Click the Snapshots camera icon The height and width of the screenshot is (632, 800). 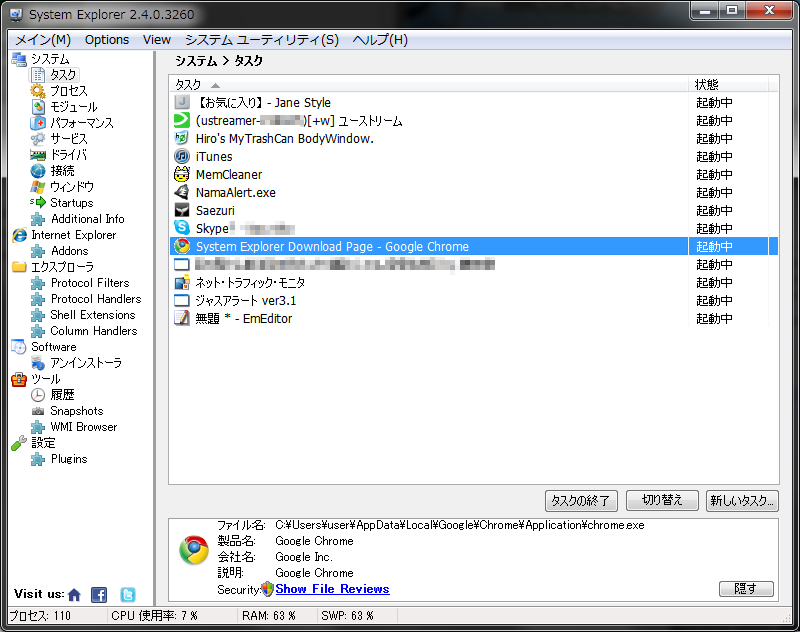click(x=38, y=411)
